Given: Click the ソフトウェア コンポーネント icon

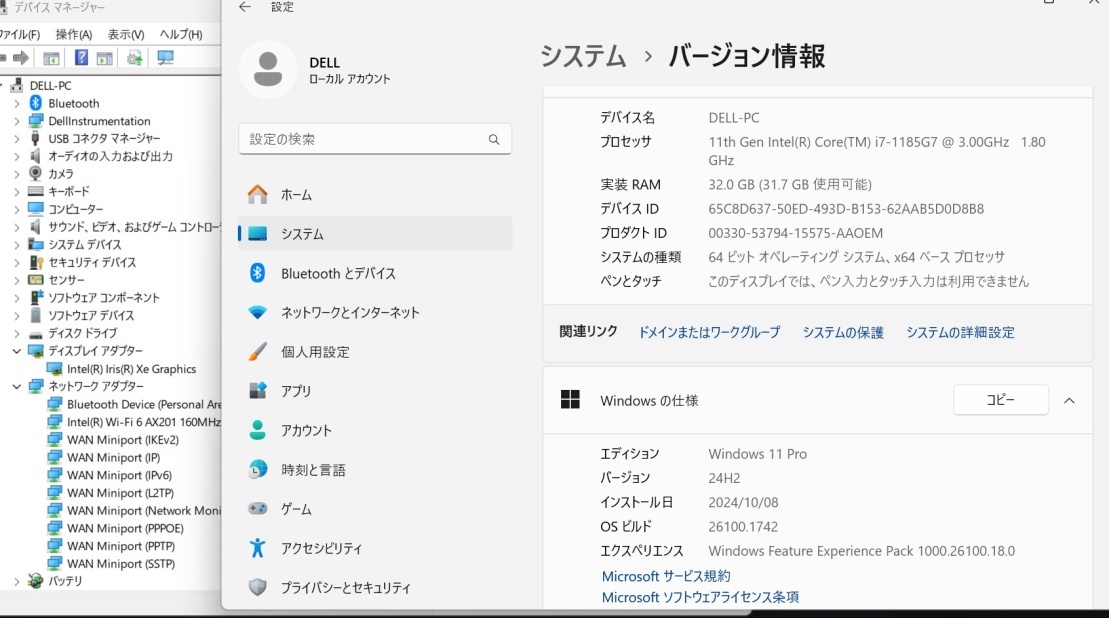Looking at the screenshot, I should point(35,298).
